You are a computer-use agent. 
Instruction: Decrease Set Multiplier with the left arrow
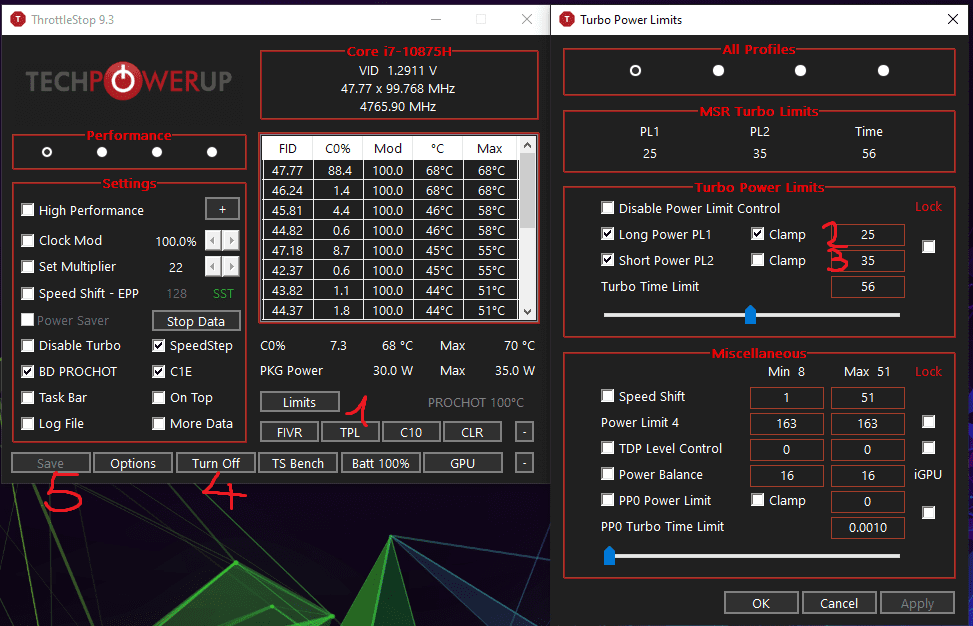(x=213, y=267)
